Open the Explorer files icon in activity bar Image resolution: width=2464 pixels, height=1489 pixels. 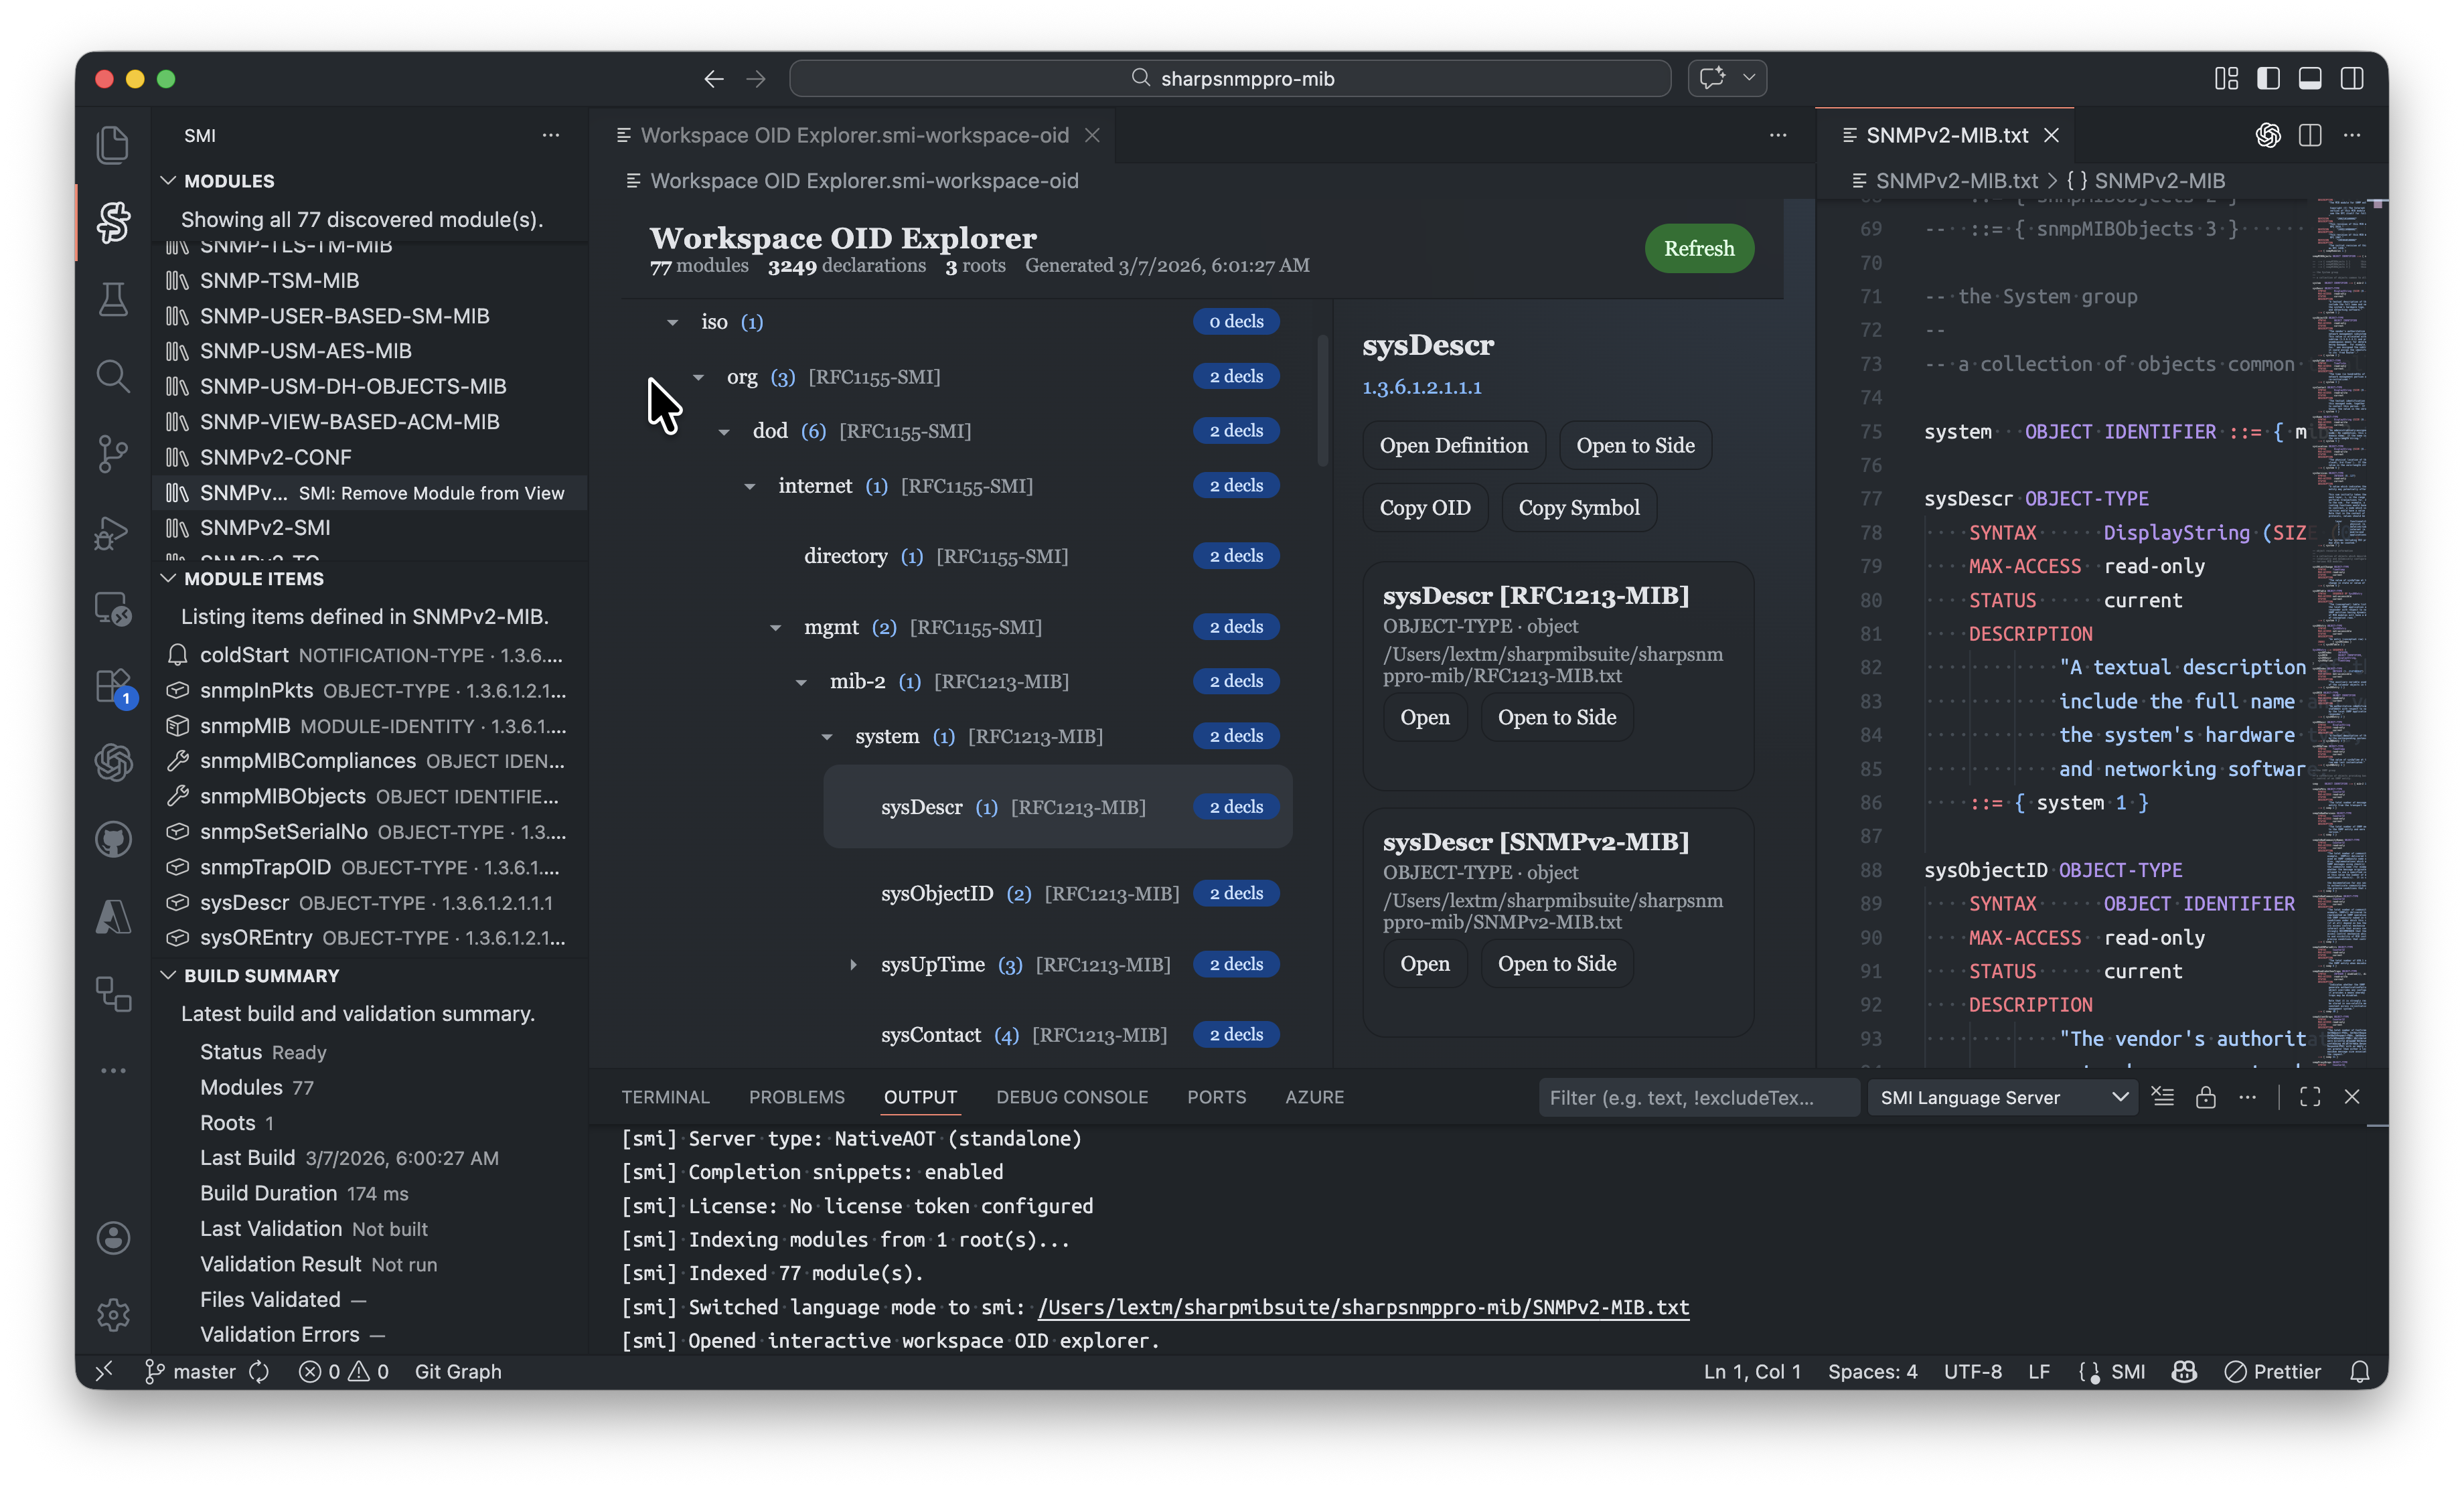(113, 144)
